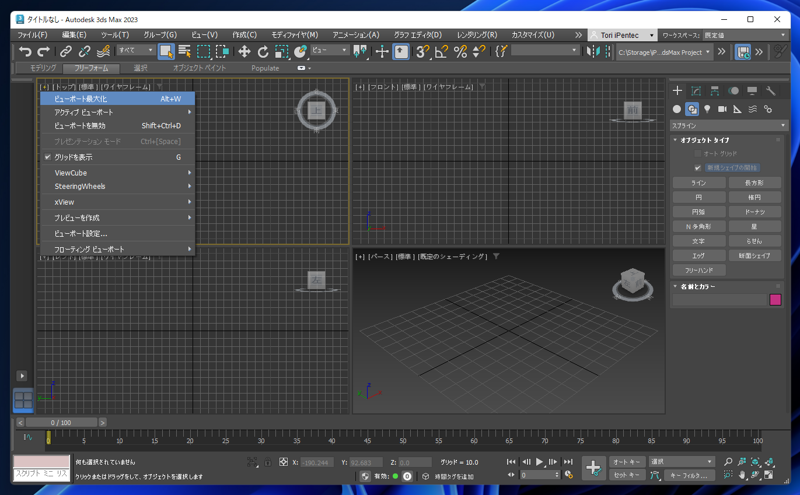Open the Modify panel tab icon
The height and width of the screenshot is (495, 800).
tap(696, 91)
